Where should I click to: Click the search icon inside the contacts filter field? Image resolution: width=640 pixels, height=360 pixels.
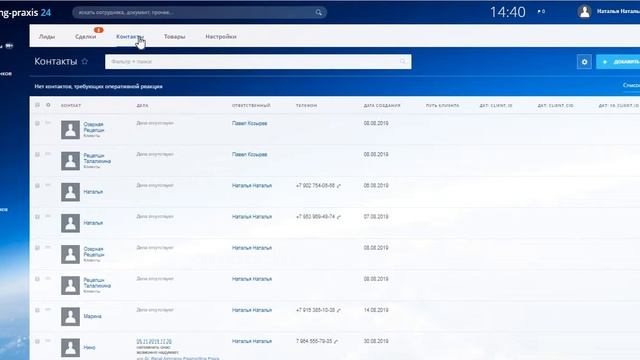click(403, 62)
